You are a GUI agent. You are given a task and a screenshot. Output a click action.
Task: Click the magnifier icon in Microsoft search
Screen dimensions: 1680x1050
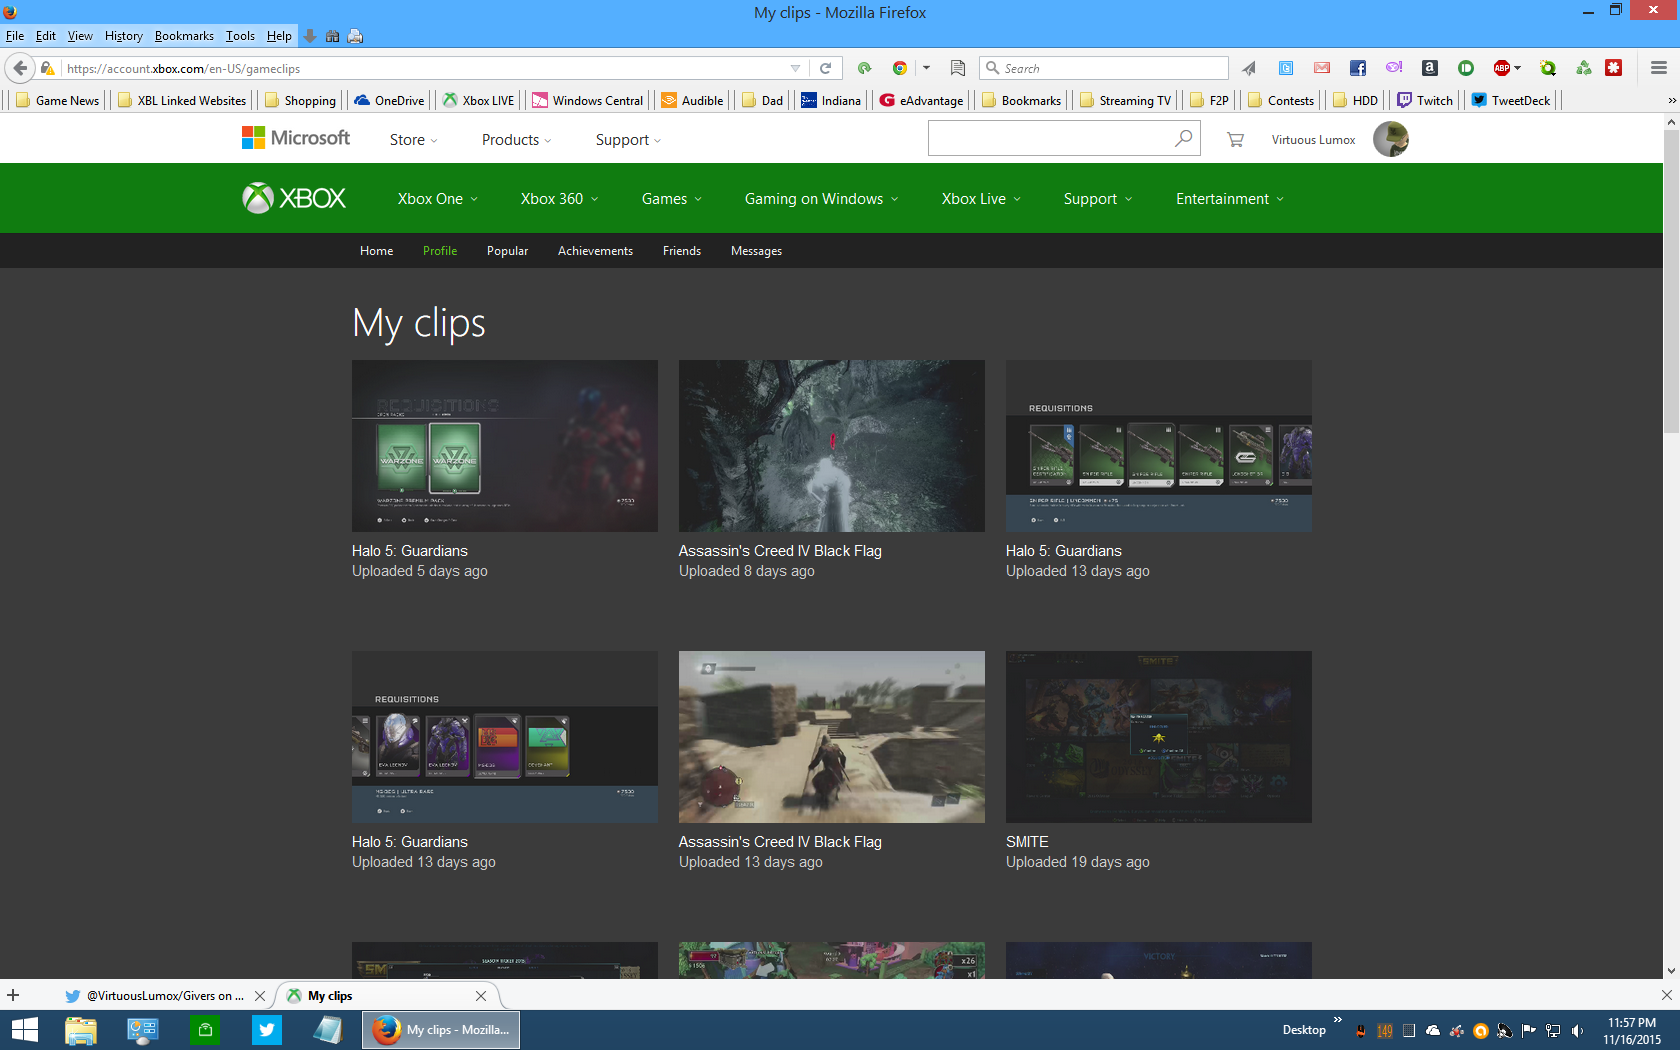[1183, 138]
